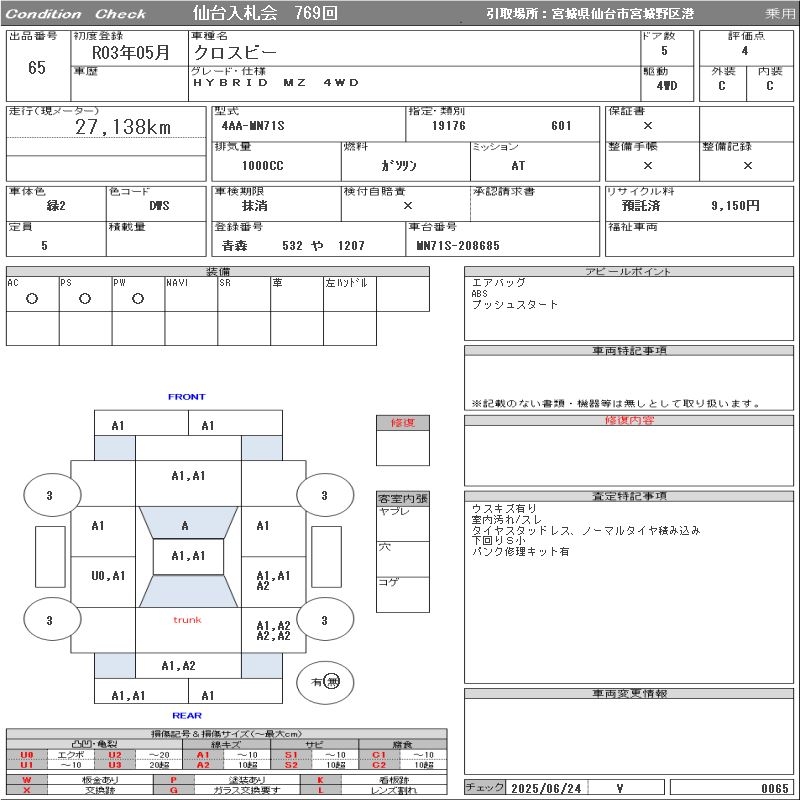Select the 左ハンドル equipment cell
Screen dimensions: 800x800
tap(350, 294)
